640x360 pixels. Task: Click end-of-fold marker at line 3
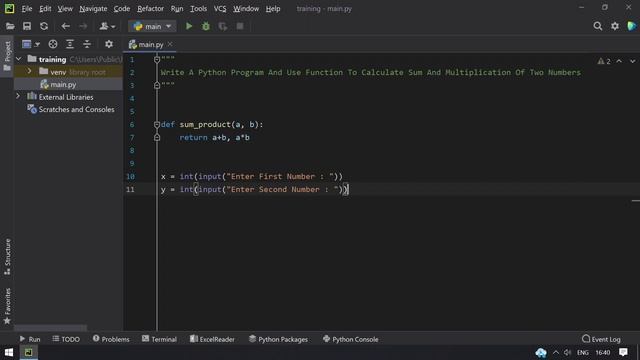coord(157,85)
